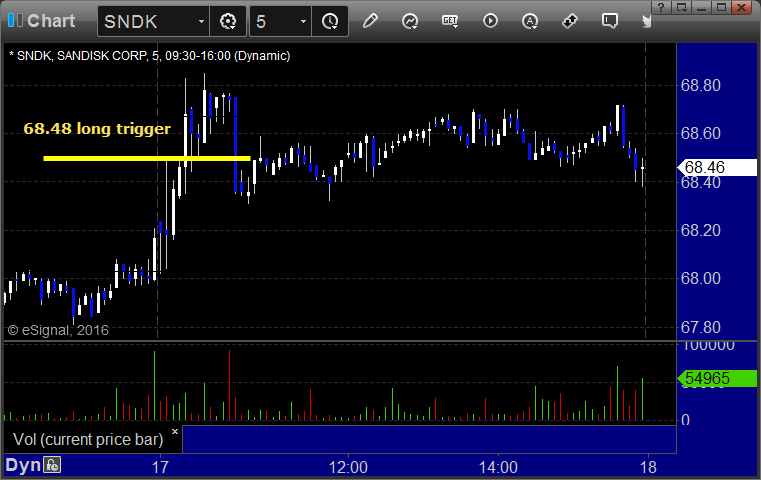The image size is (761, 480).
Task: Toggle the Dyn lock icon
Action: tap(52, 465)
